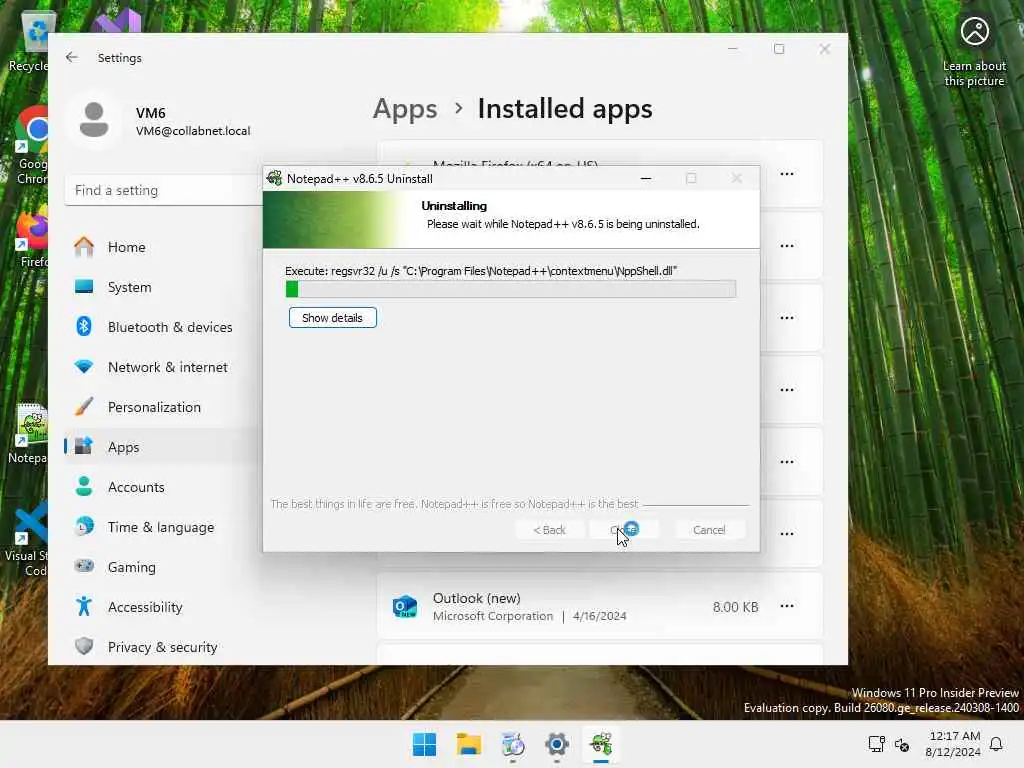Click the Outlook (new) app icon

coord(405,607)
